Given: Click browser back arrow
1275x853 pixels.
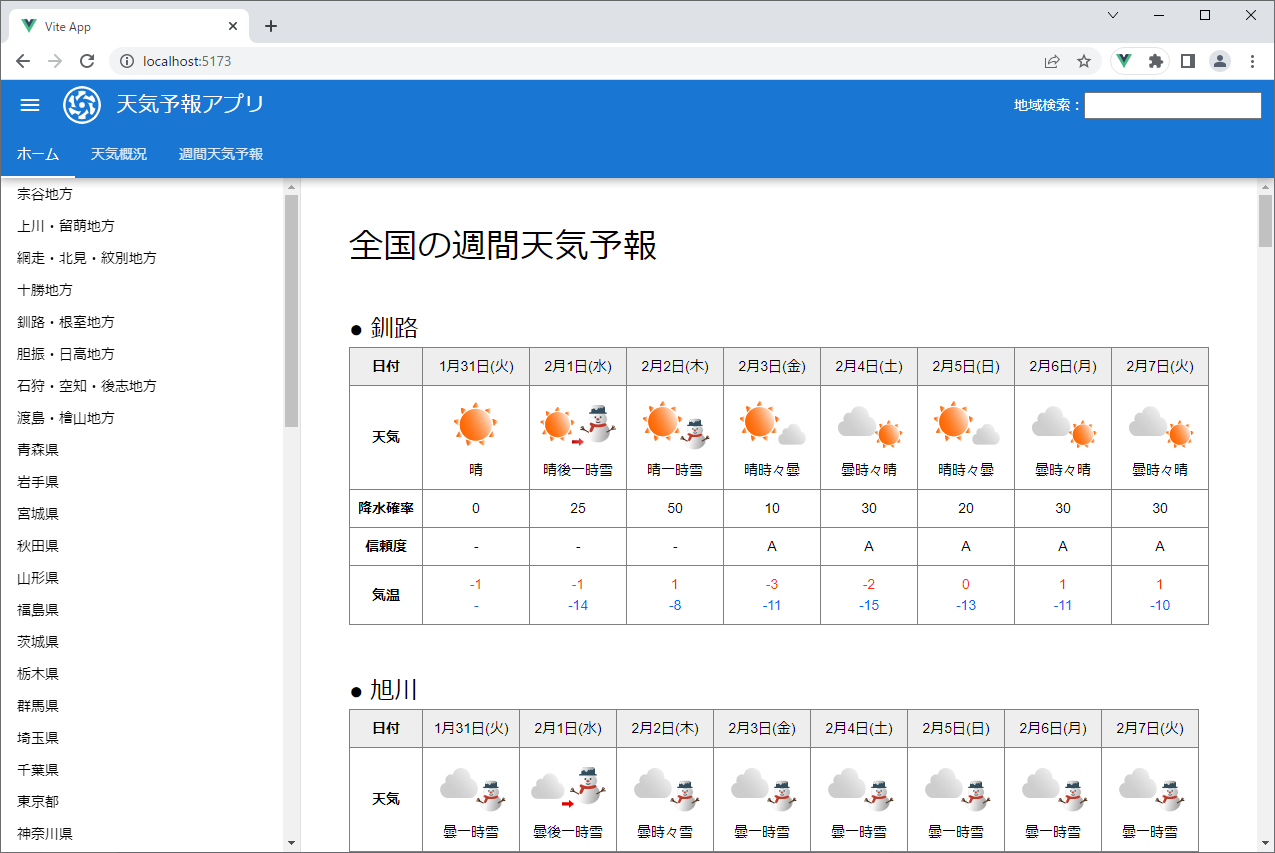Looking at the screenshot, I should pyautogui.click(x=23, y=61).
